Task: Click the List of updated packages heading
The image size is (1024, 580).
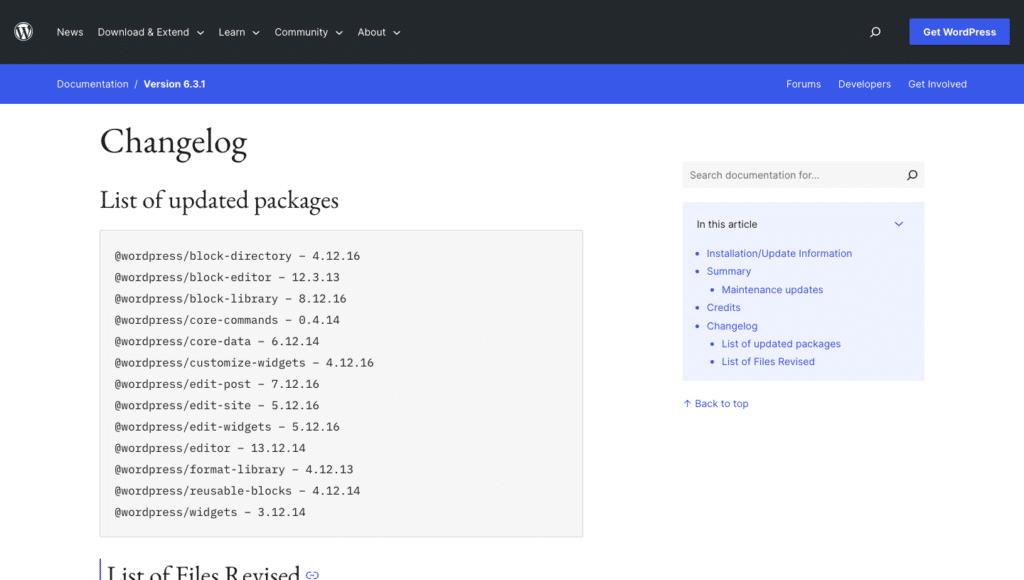Action: [x=219, y=201]
